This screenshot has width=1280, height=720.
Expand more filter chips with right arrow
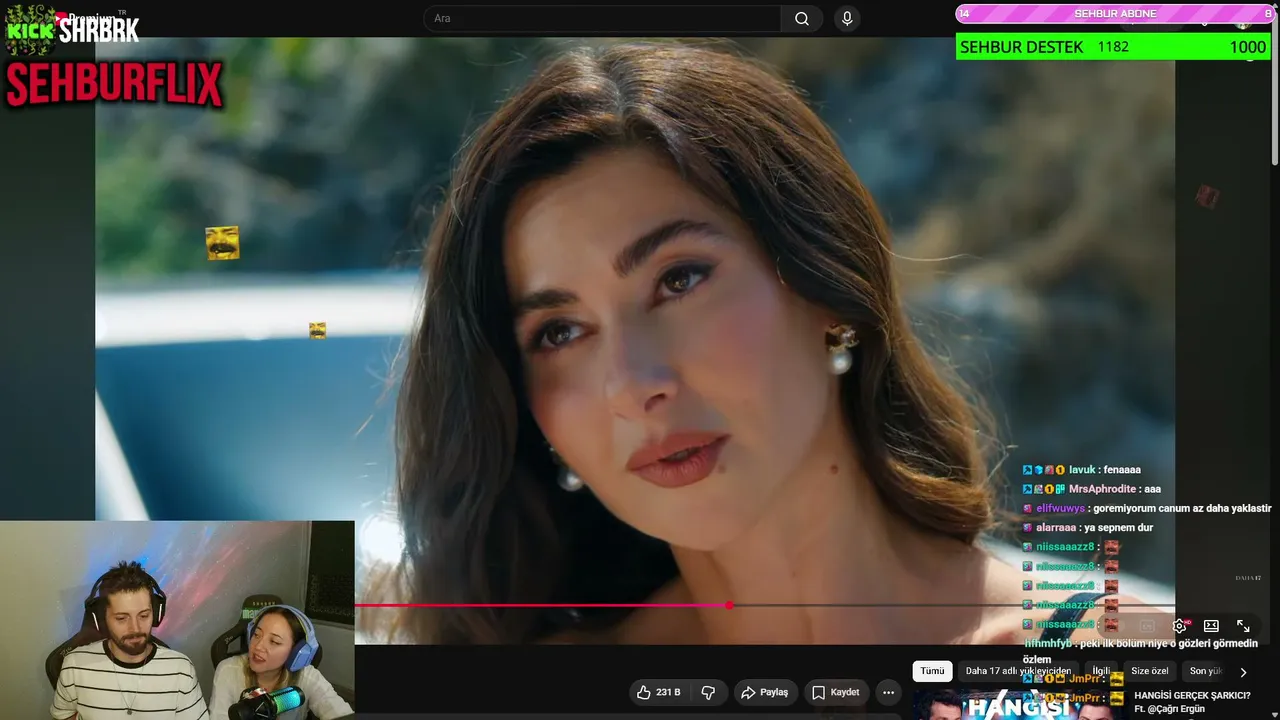tap(1243, 672)
